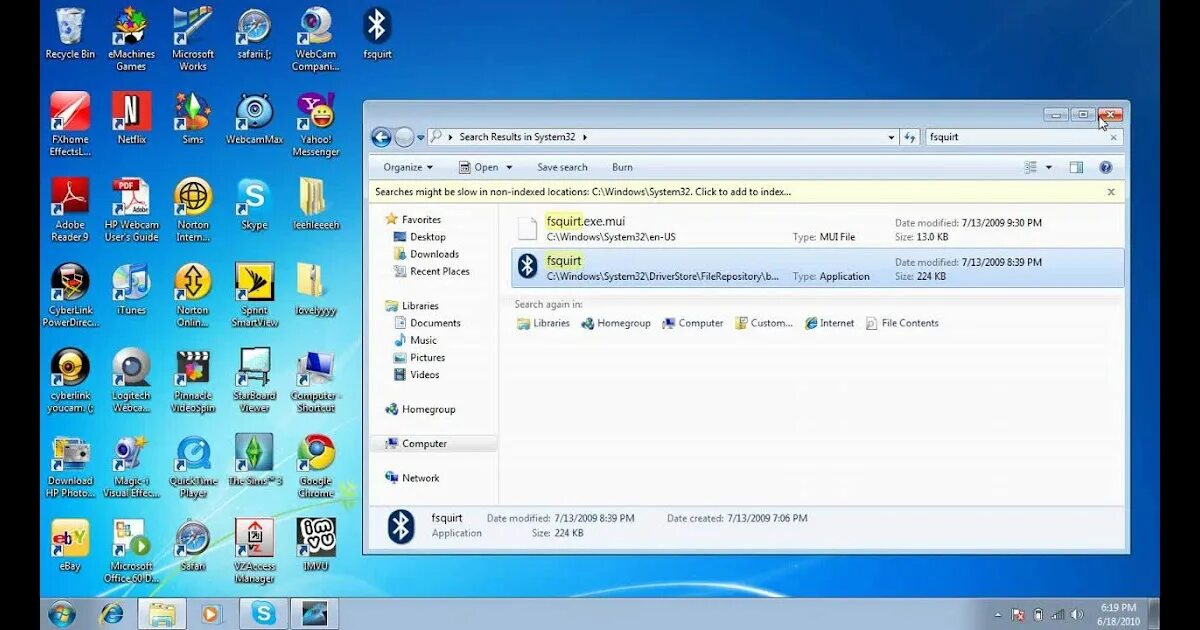The height and width of the screenshot is (630, 1200).
Task: Click Burn in the Explorer toolbar
Action: 622,167
